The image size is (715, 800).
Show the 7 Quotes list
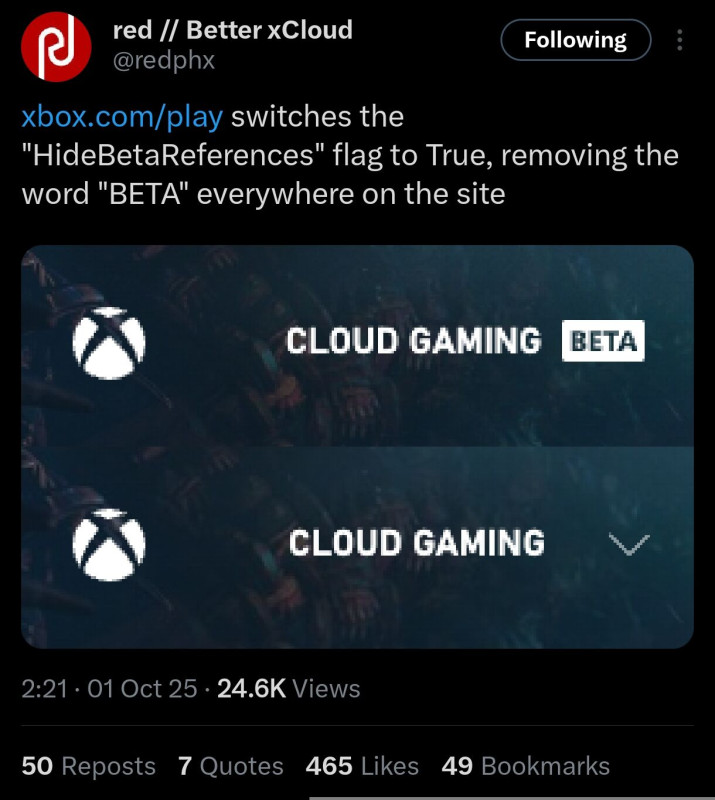click(x=230, y=766)
